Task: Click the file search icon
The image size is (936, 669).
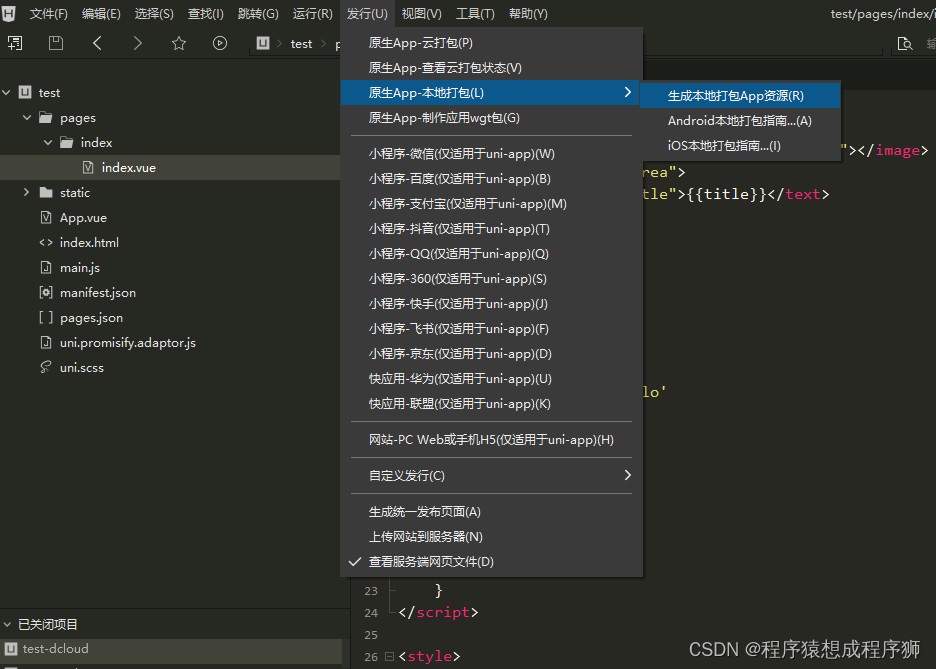Action: click(905, 43)
